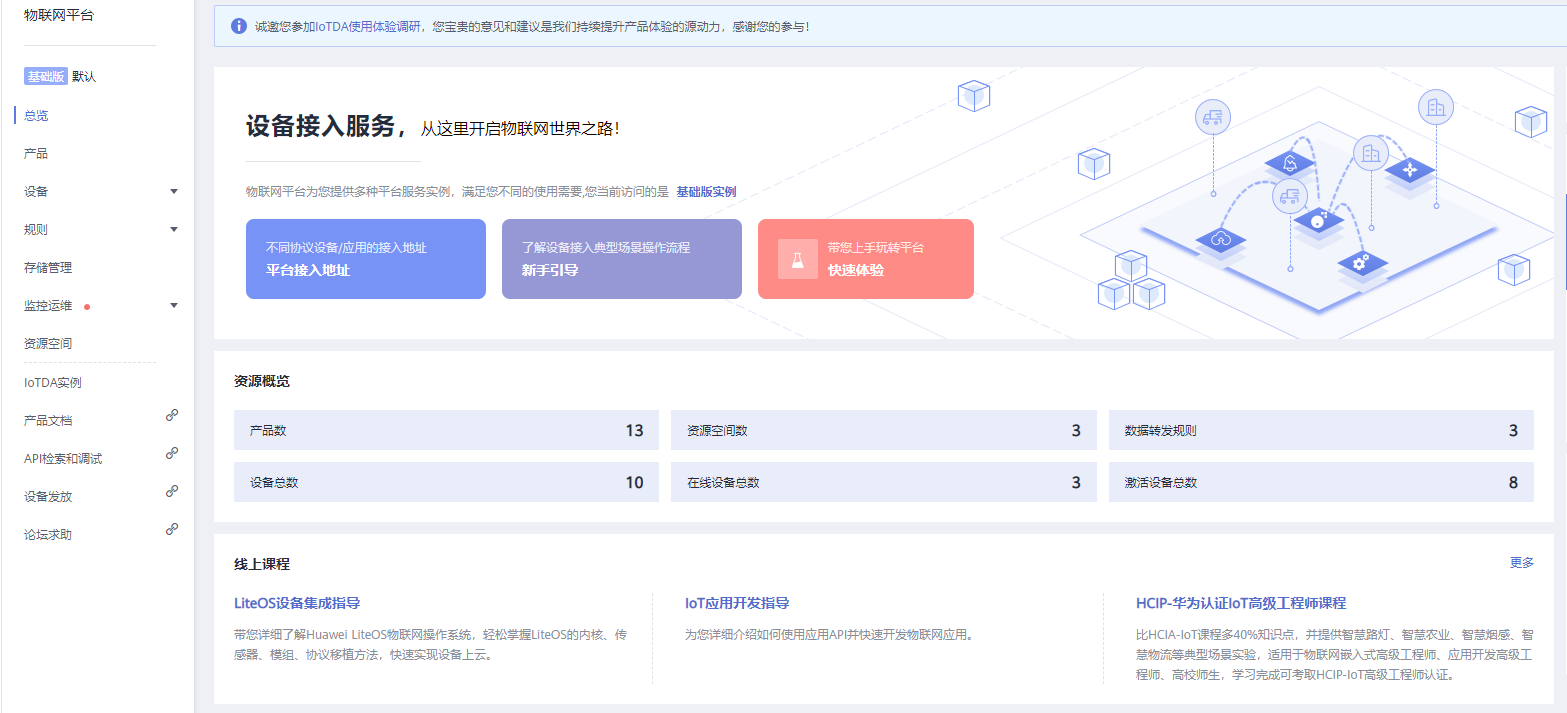This screenshot has height=713, width=1567.
Task: Click the 资源空间数 tile
Action: point(884,430)
